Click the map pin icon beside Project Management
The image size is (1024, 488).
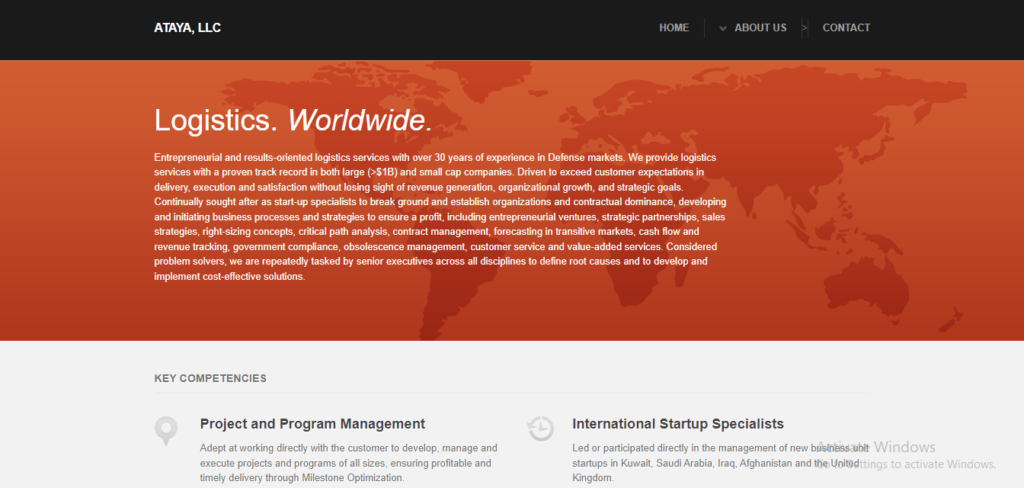[x=166, y=430]
